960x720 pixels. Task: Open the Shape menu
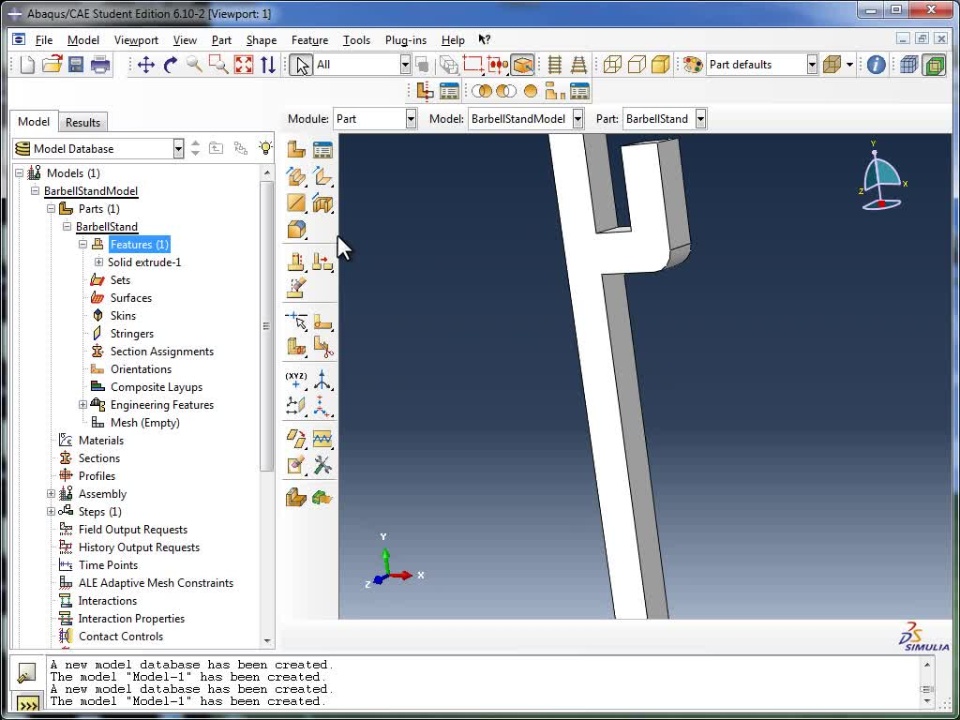tap(261, 40)
